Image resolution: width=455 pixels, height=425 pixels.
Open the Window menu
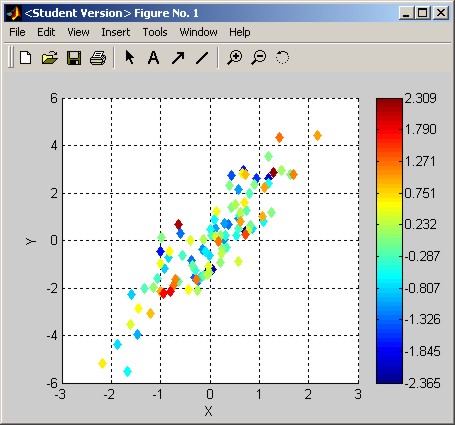198,32
